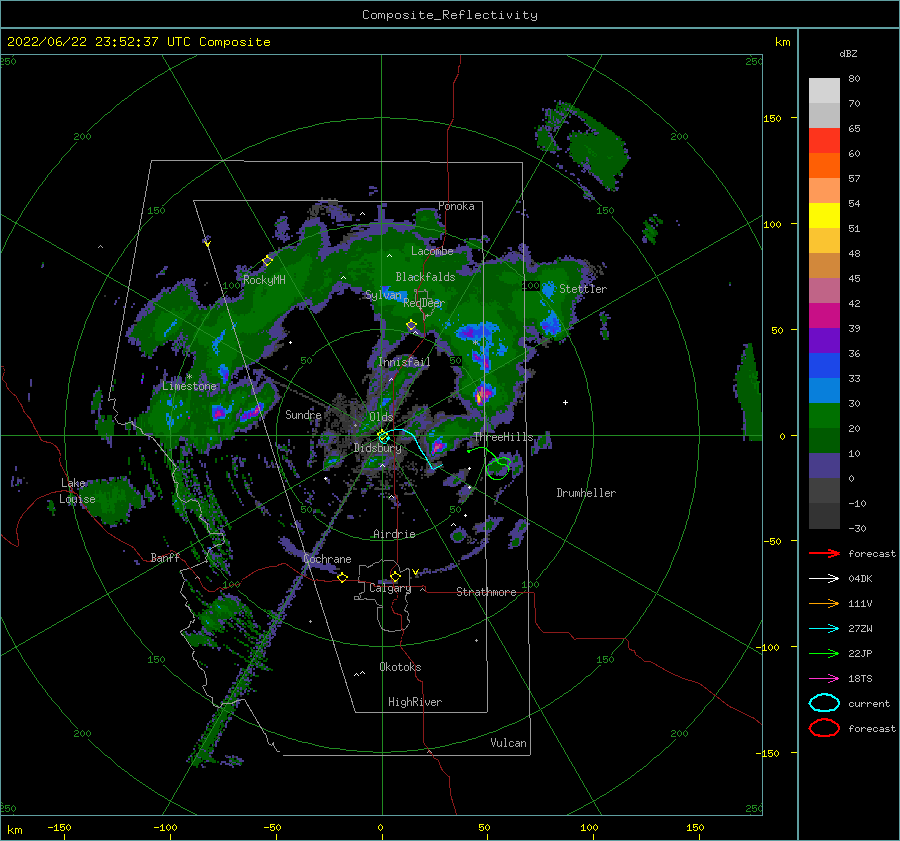Click the green storm cell ellipse near ThreeHills
This screenshot has width=900, height=841.
(498, 468)
